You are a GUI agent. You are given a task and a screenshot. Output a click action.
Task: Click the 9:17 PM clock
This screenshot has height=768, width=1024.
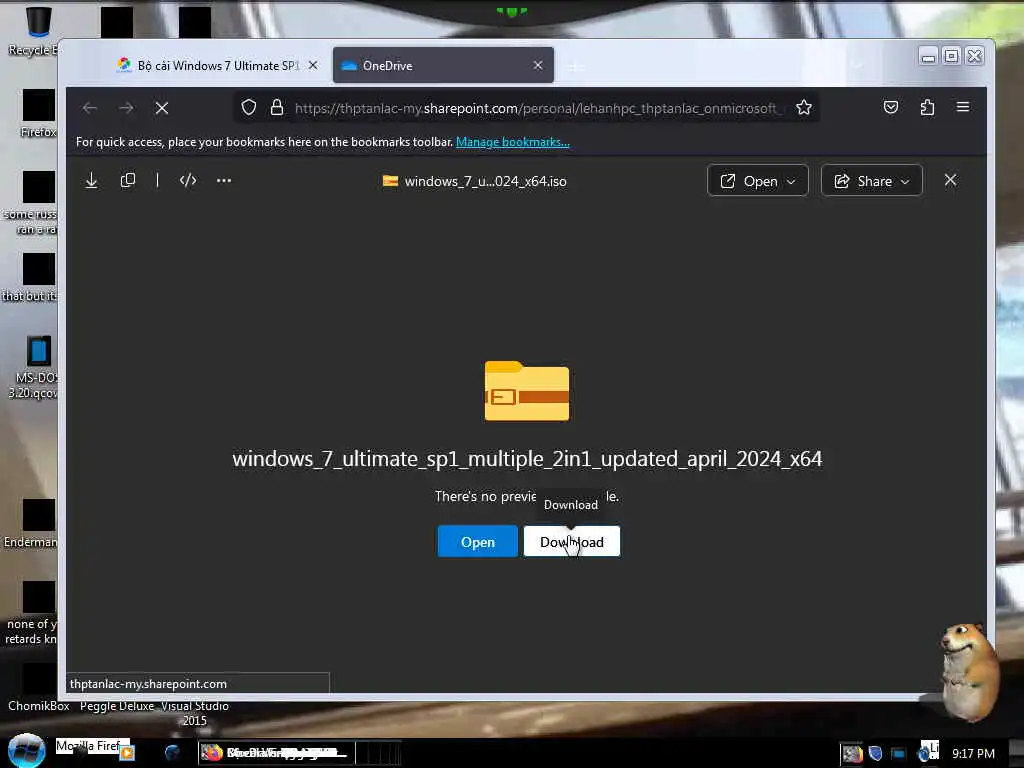point(973,754)
